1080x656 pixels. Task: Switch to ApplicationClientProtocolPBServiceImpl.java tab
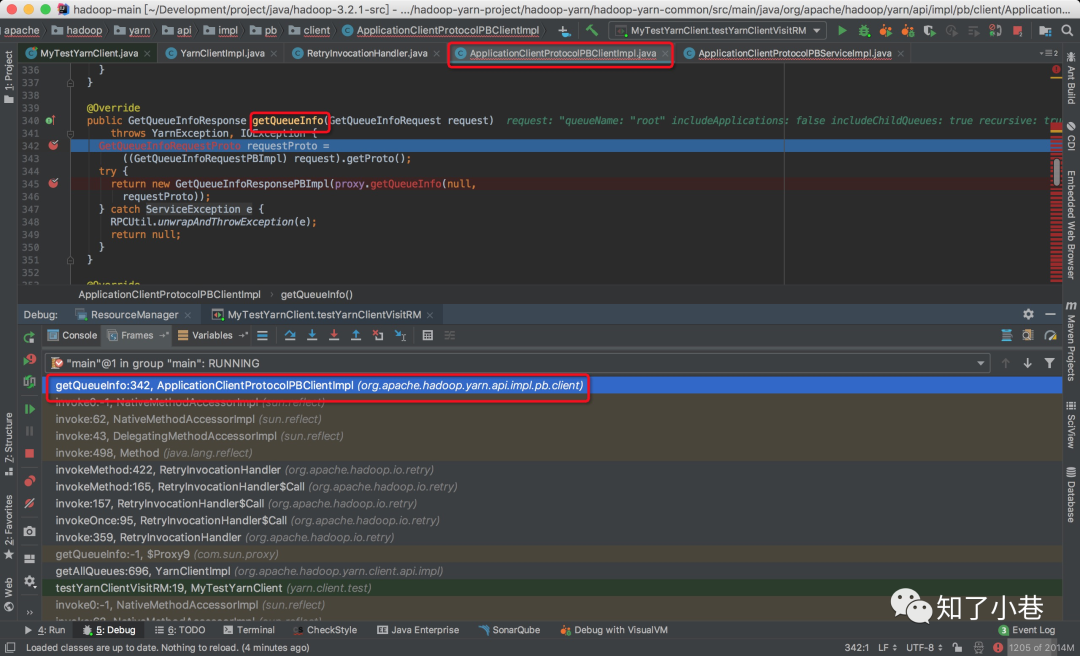(x=795, y=53)
